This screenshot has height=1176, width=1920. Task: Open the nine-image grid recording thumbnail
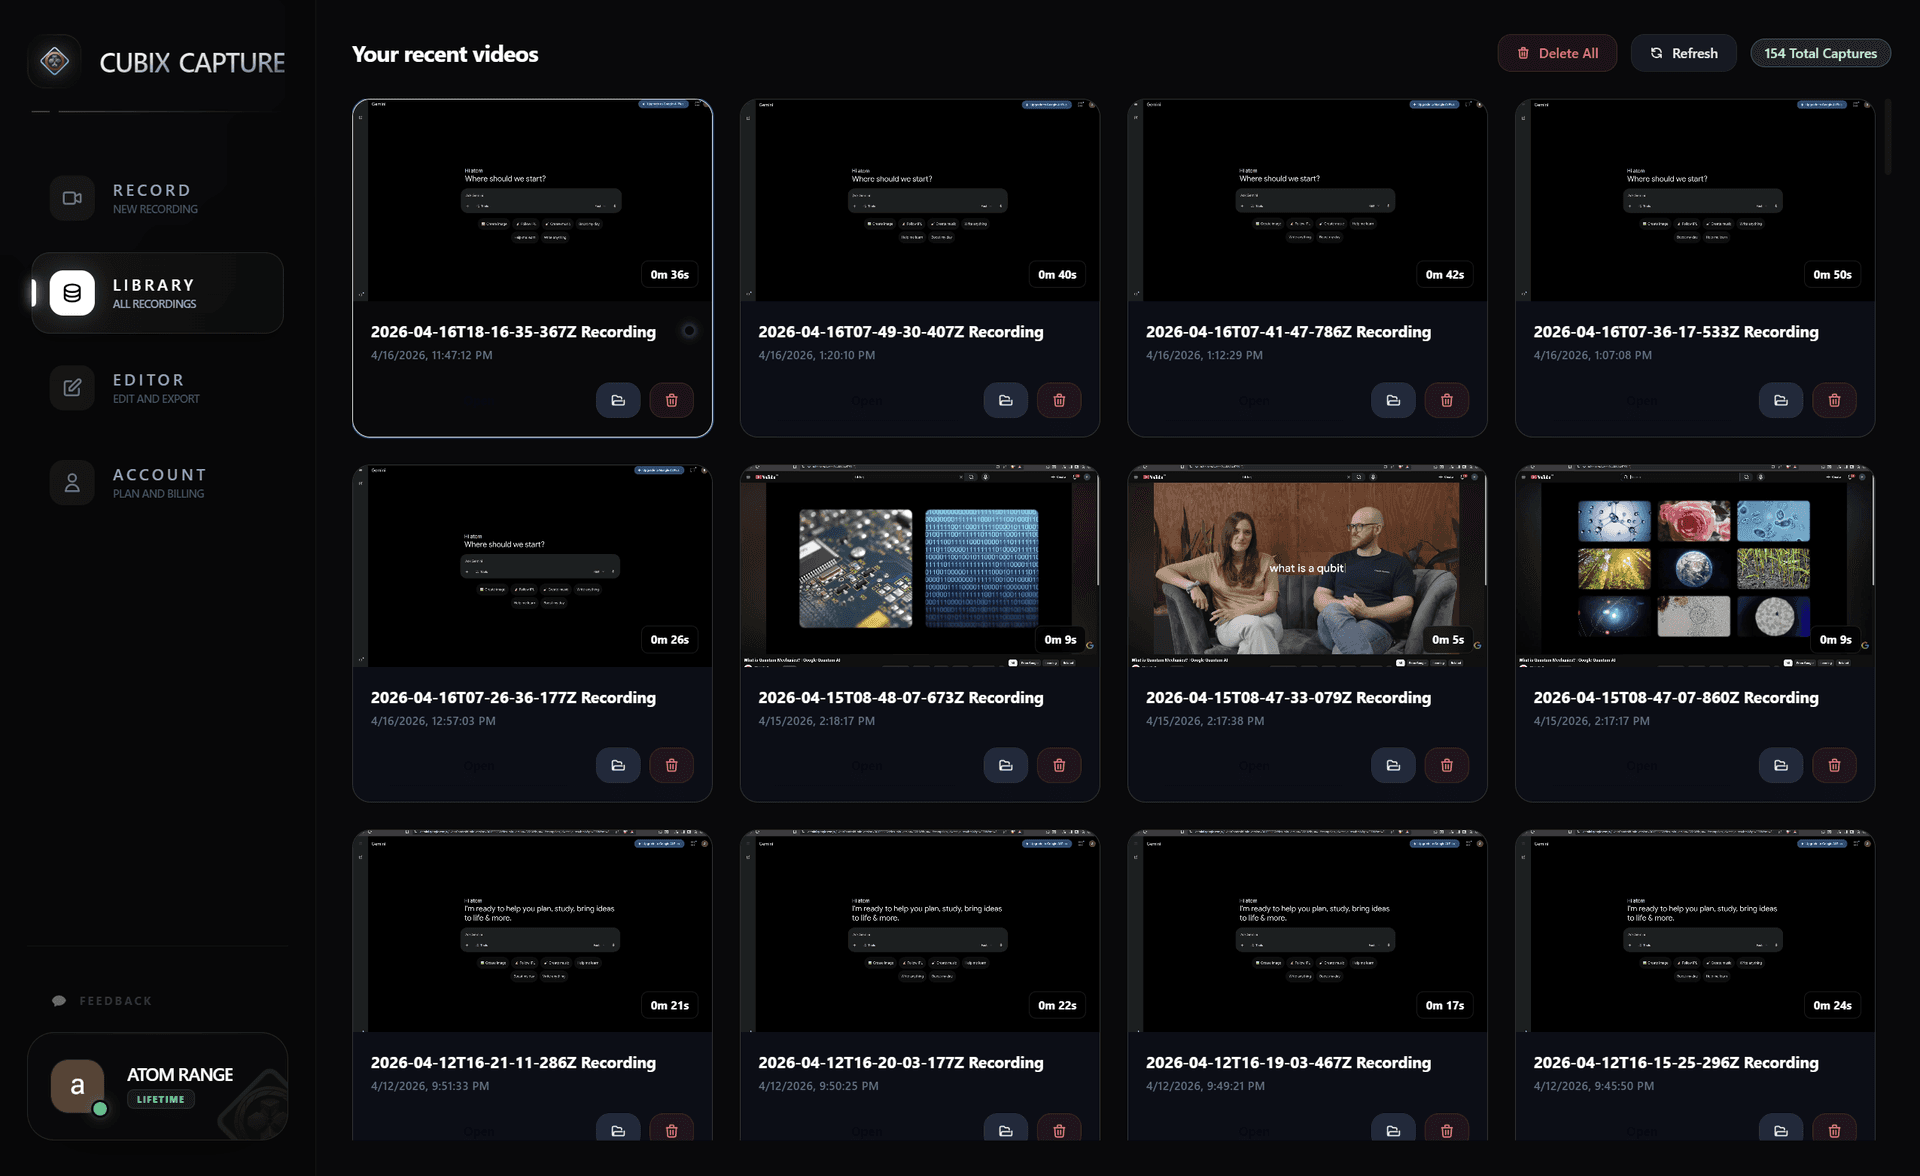tap(1695, 566)
